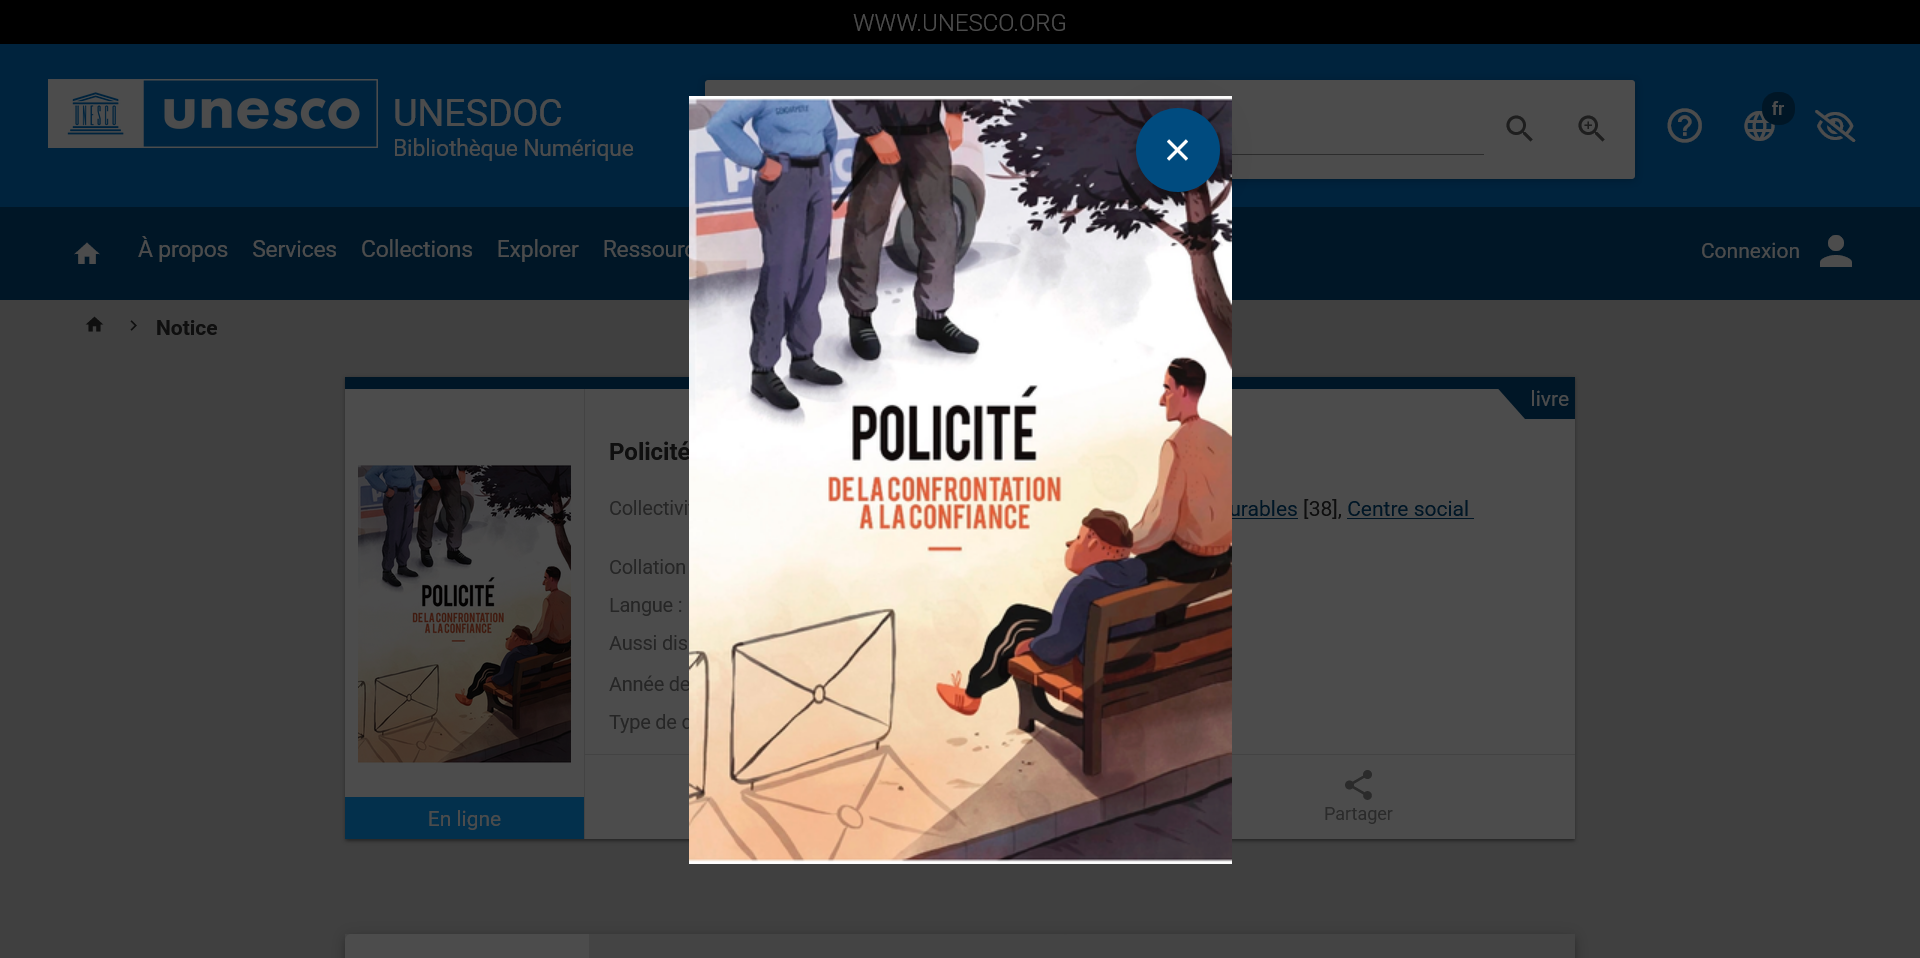Click the UNESCO temple logo

(96, 113)
